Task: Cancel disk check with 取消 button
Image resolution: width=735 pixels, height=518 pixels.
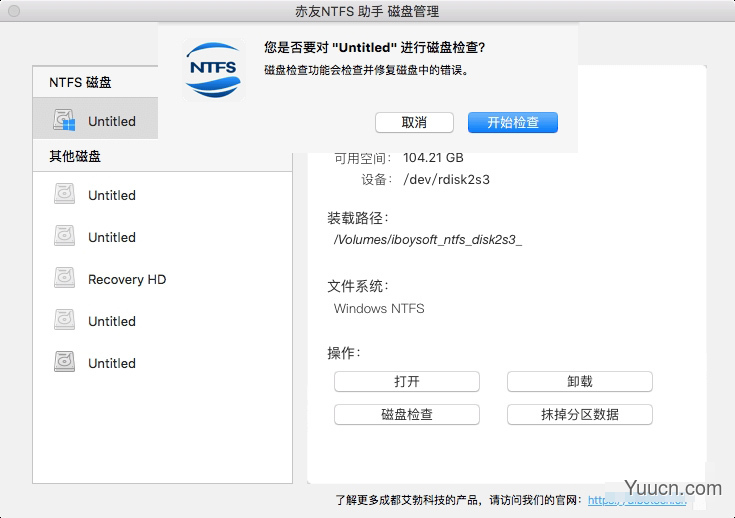Action: (x=414, y=122)
